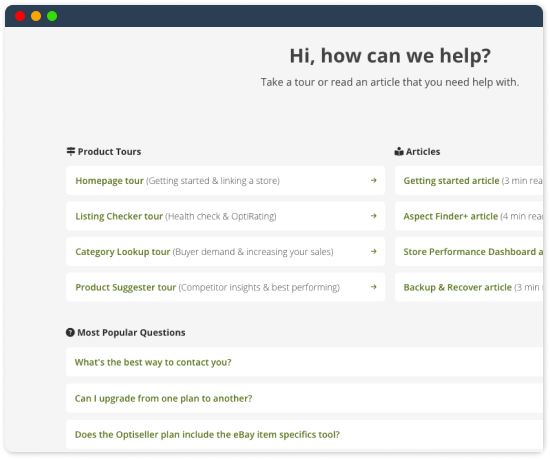
Task: Start the Listing Checker tour
Action: click(x=226, y=216)
